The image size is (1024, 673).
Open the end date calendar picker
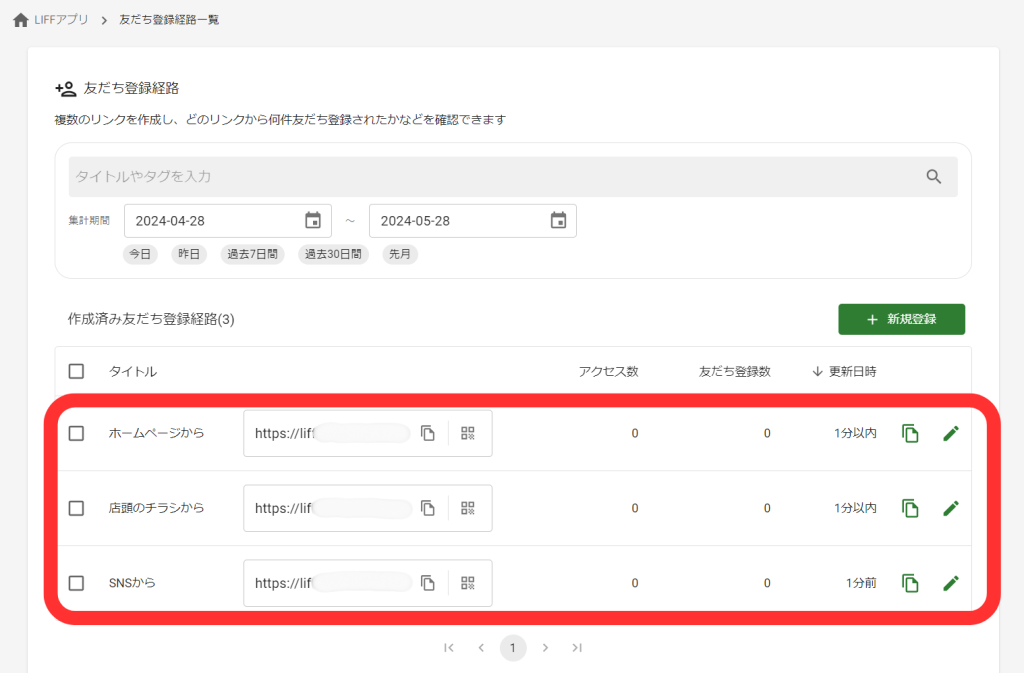point(558,220)
